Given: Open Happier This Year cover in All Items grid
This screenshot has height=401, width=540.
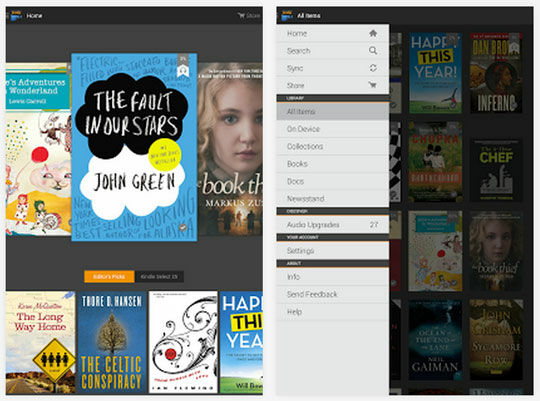Looking at the screenshot, I should (435, 73).
